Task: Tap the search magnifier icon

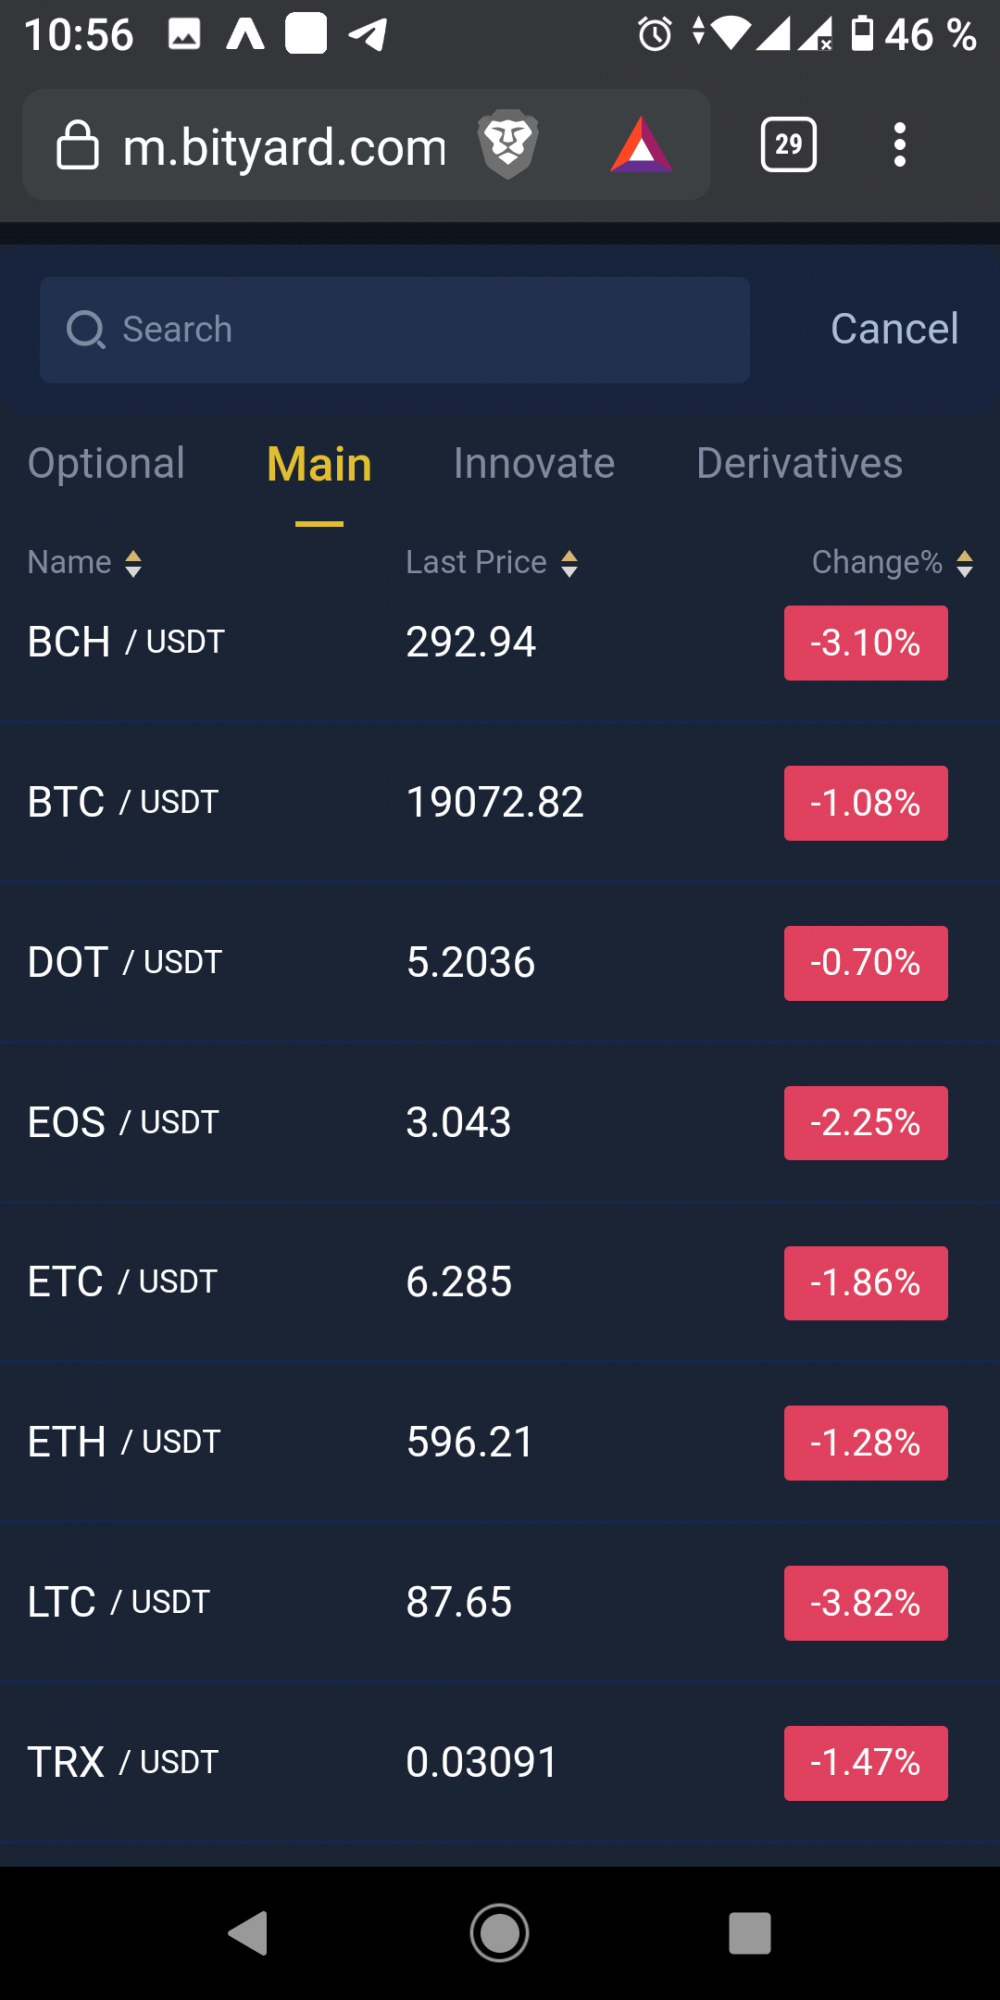Action: click(86, 330)
